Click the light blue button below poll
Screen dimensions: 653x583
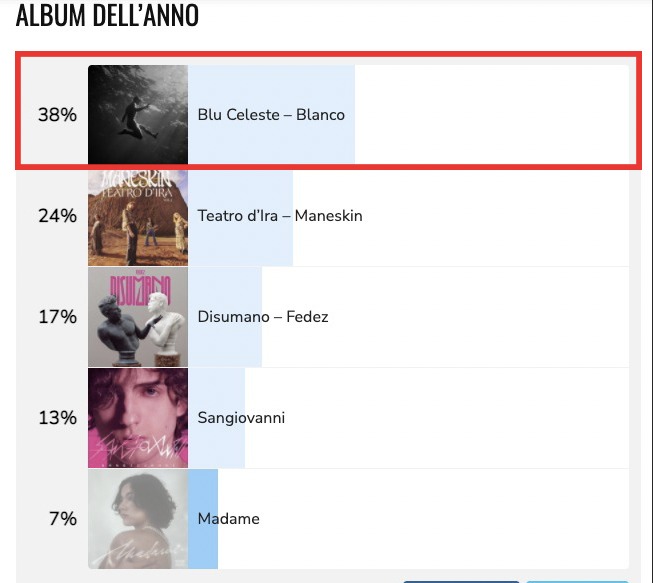577,581
